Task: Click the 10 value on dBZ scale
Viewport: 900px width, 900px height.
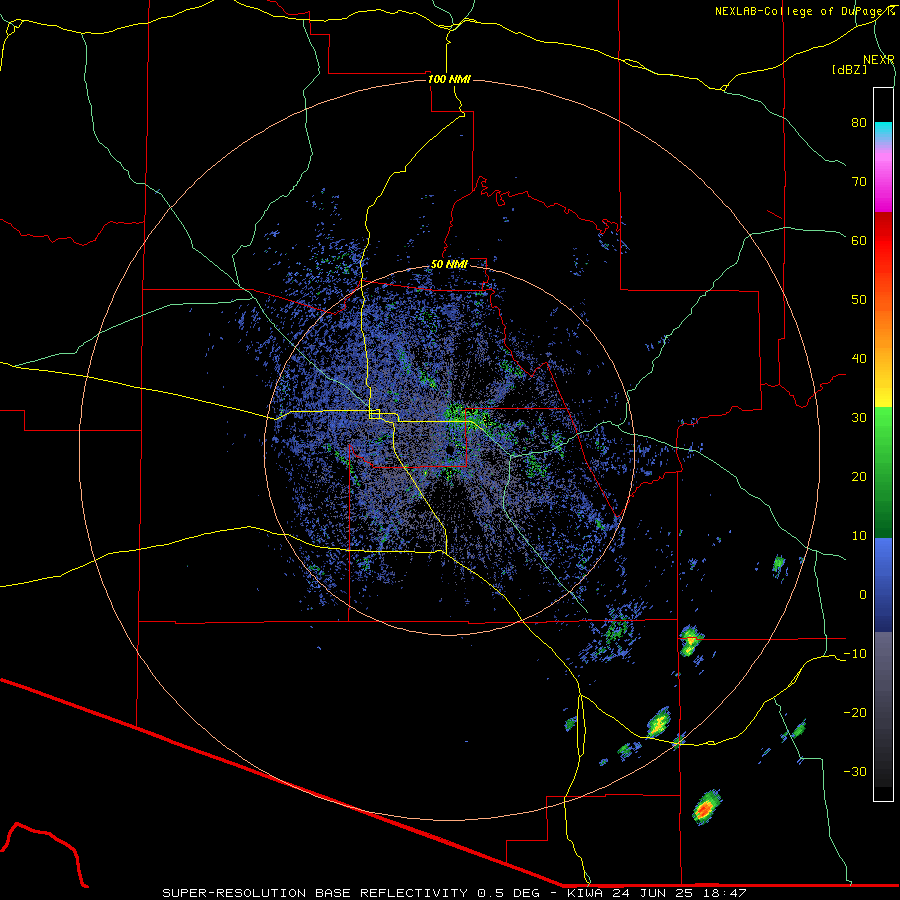Action: (x=859, y=536)
